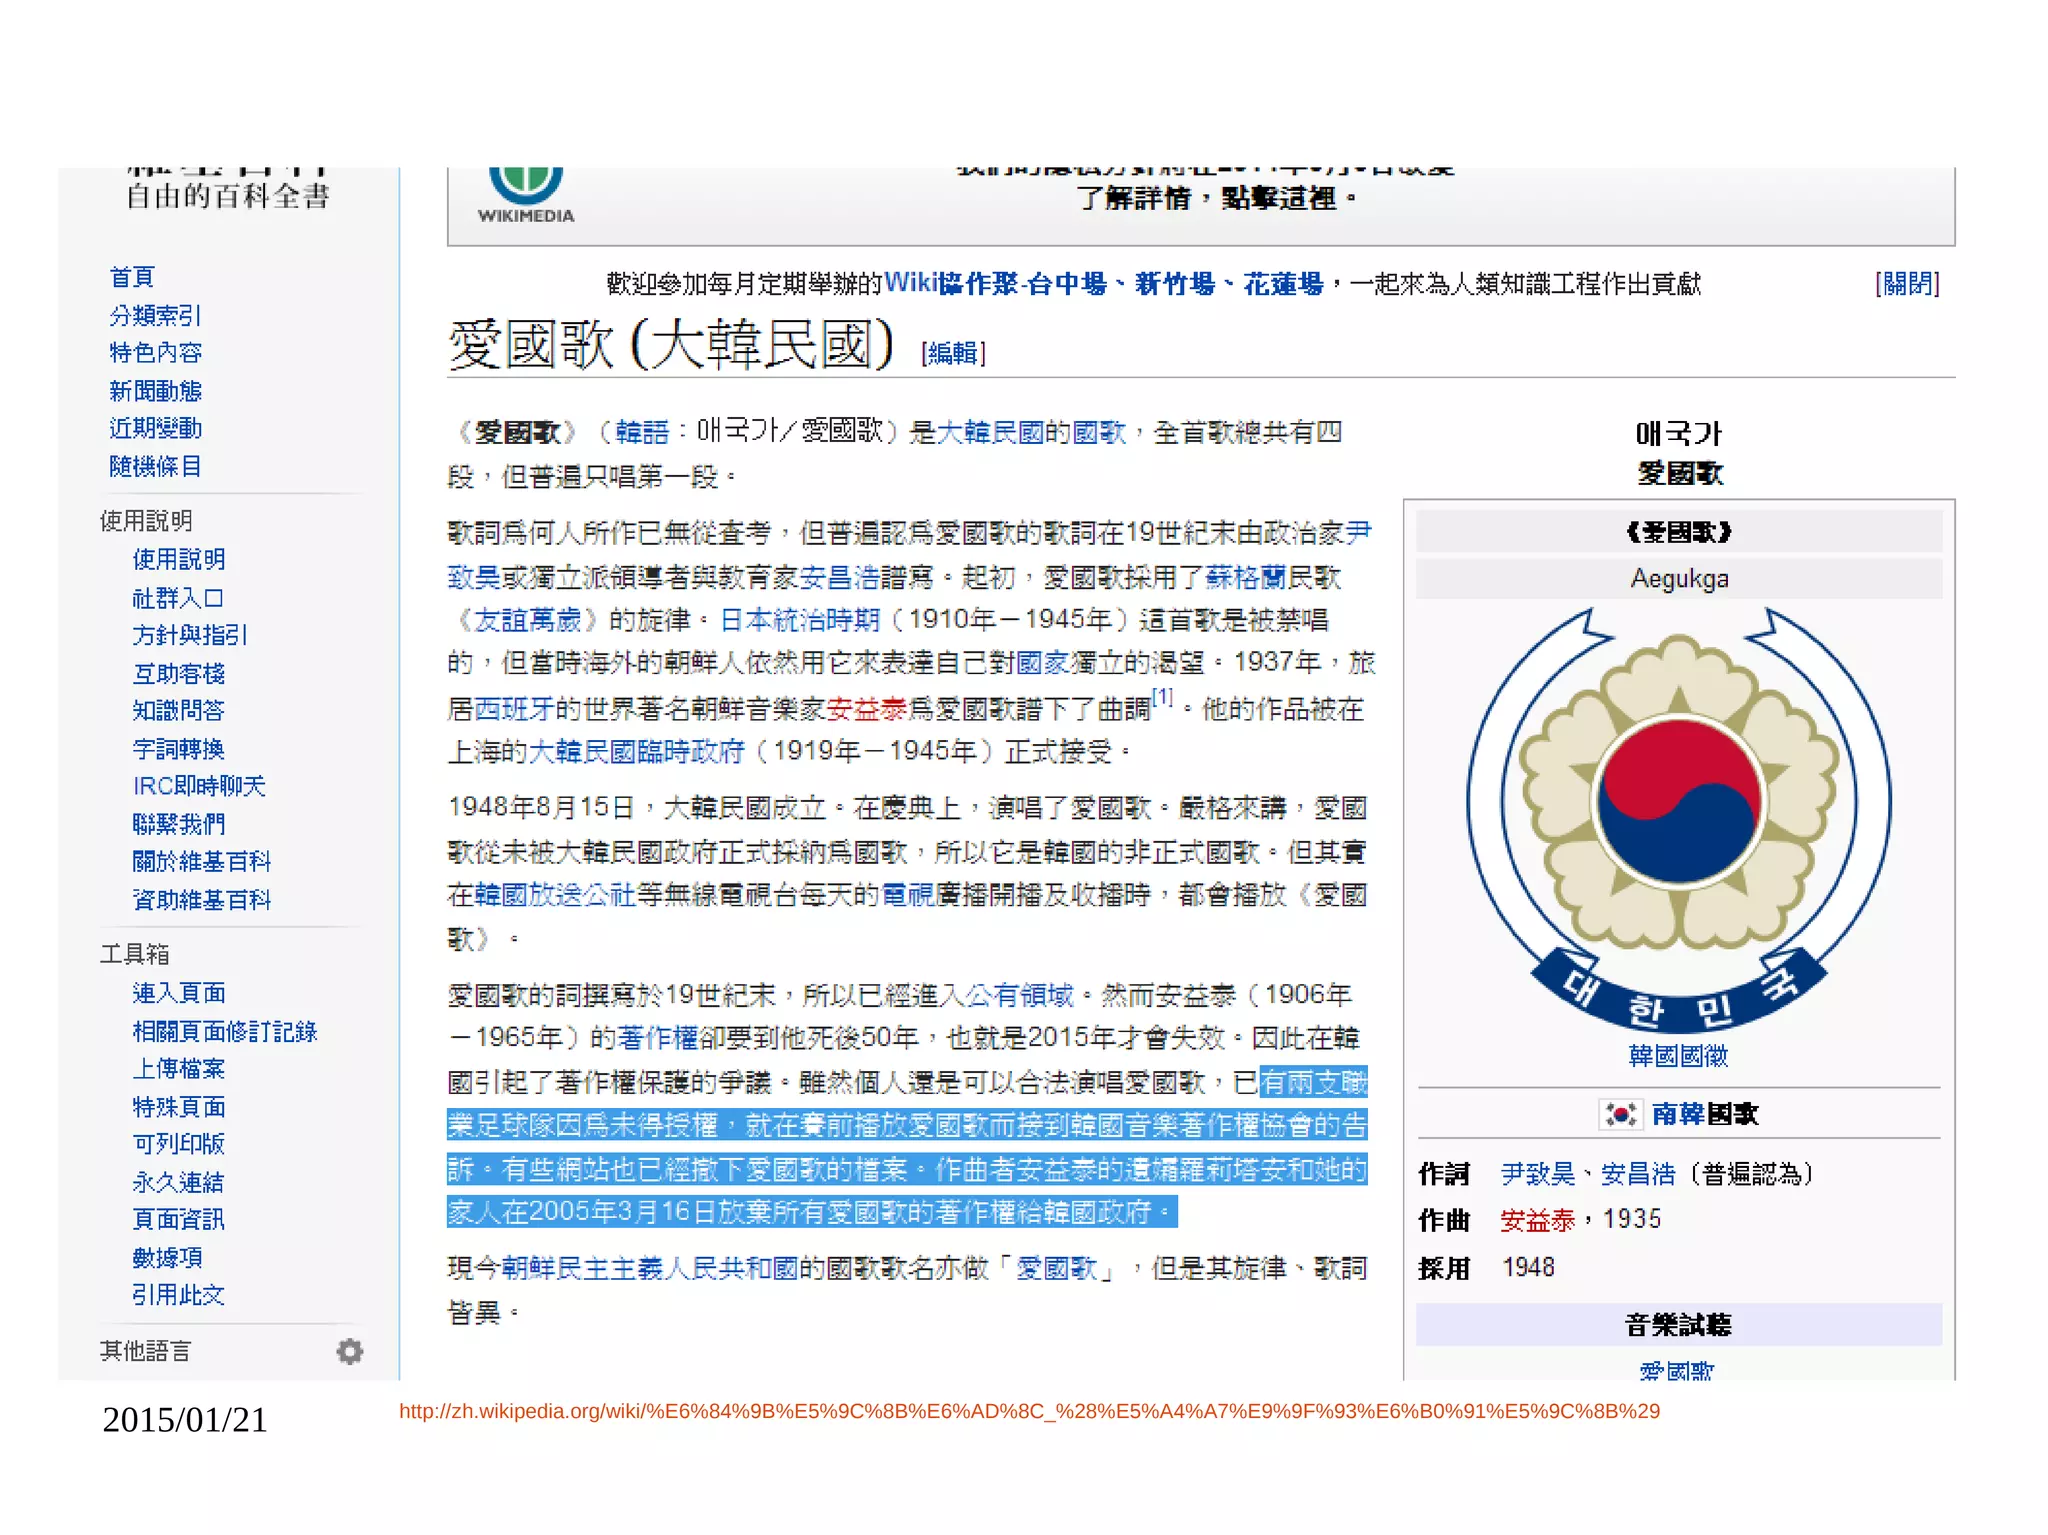Open 可列印版 toolbox link

coord(179,1143)
